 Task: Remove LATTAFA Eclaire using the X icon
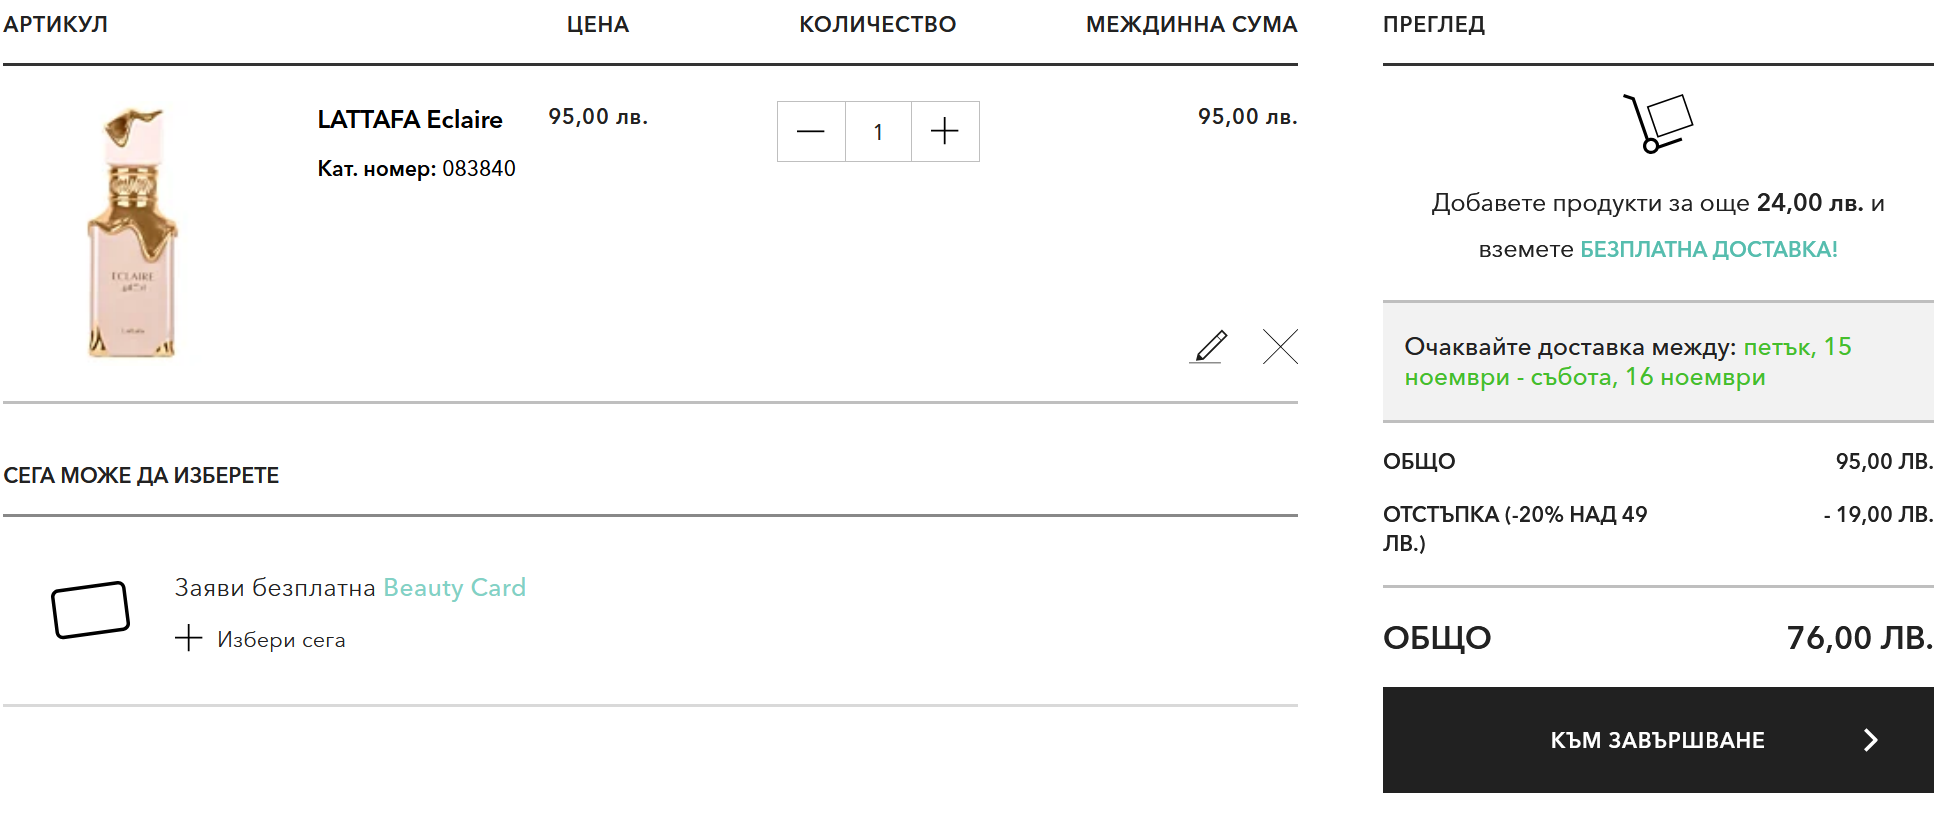[x=1280, y=346]
